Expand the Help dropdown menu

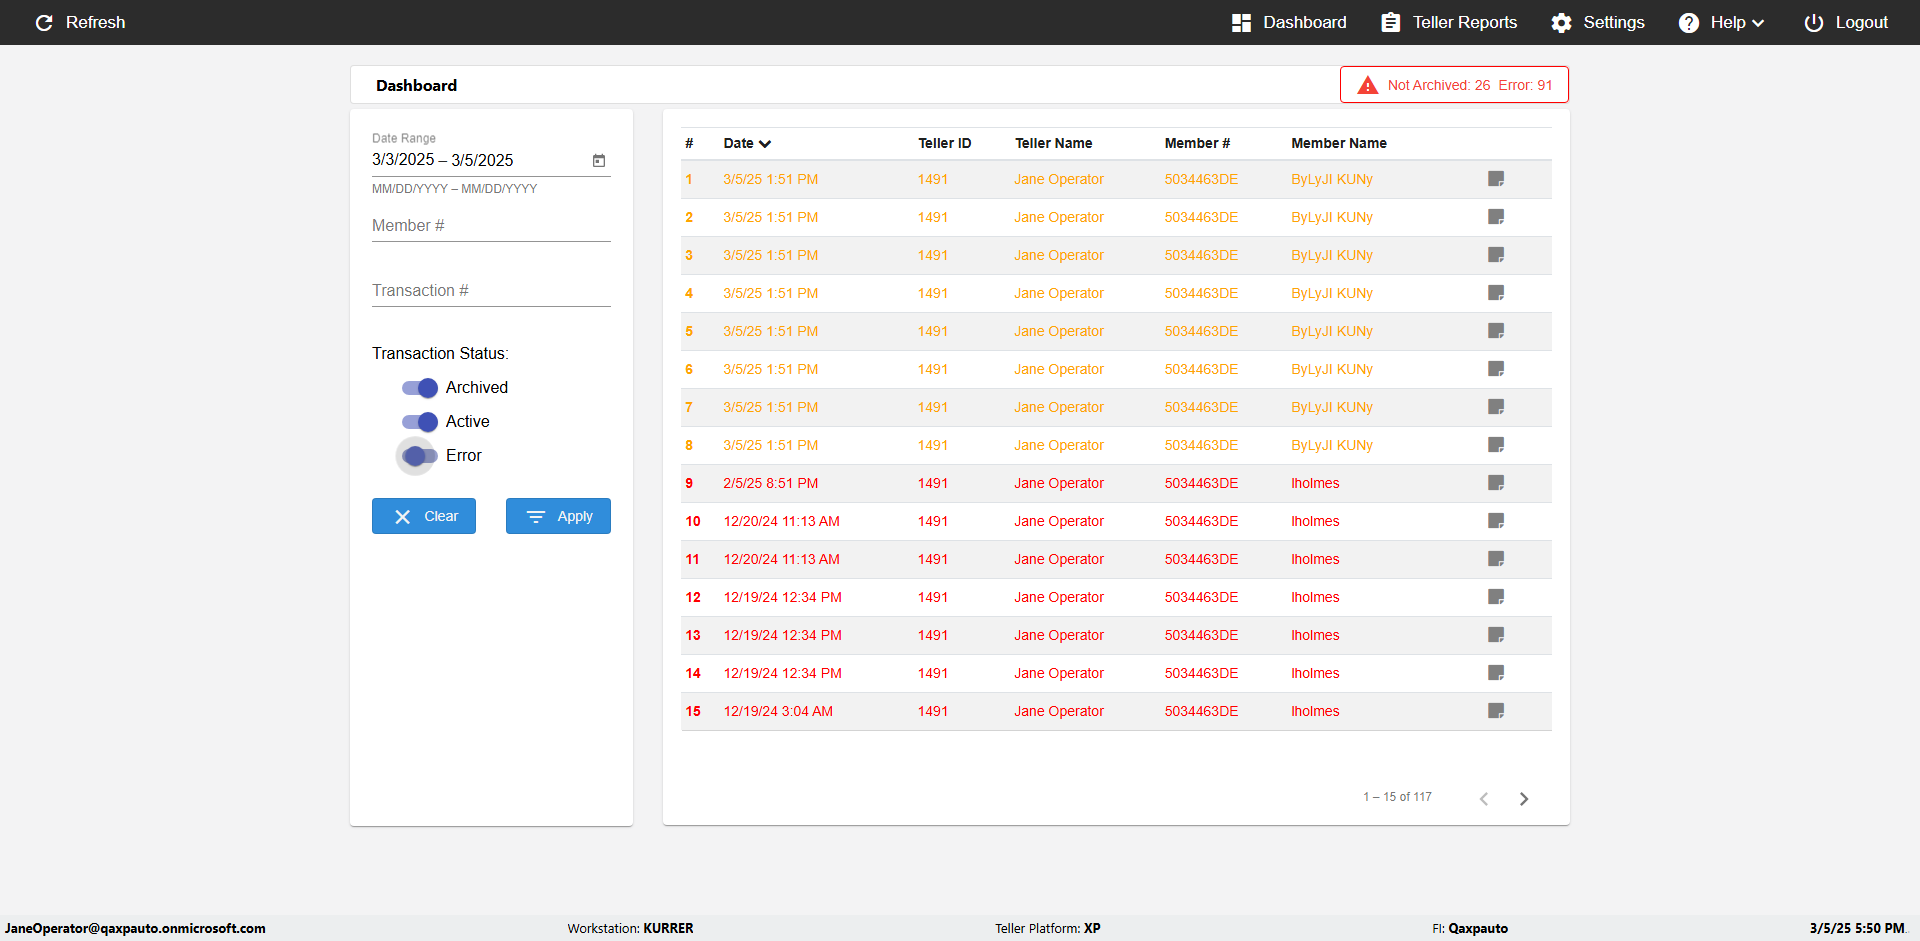pos(1722,23)
